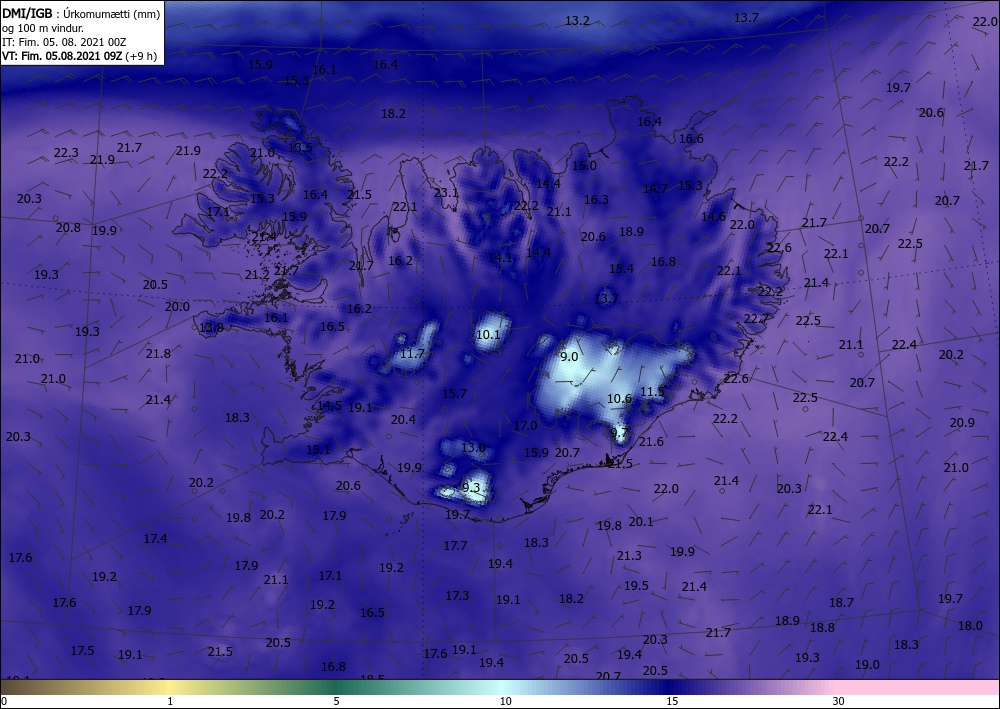1000x709 pixels.
Task: Click the map value "11.5"
Action: (x=652, y=391)
